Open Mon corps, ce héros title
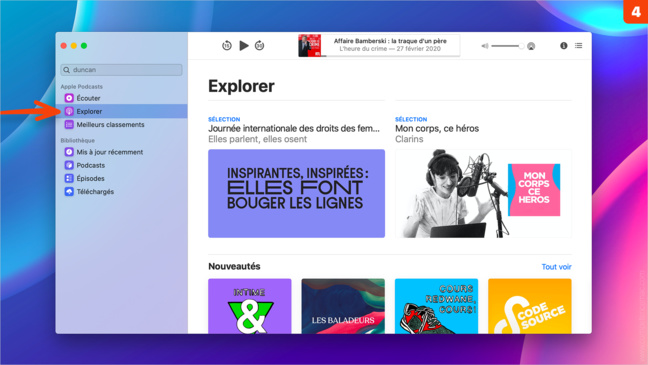The width and height of the screenshot is (648, 365). 437,129
